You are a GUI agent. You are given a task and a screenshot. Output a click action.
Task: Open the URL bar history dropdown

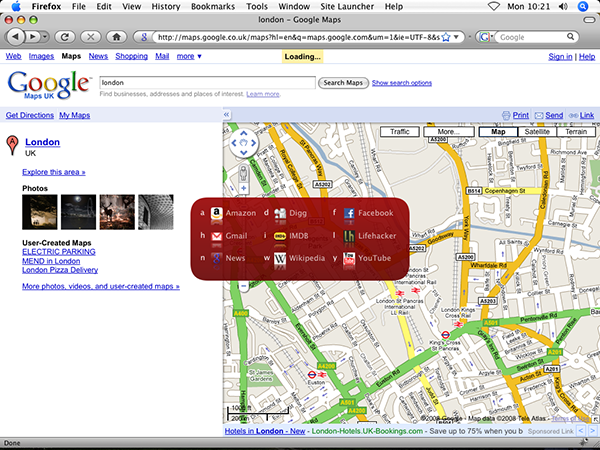click(456, 37)
